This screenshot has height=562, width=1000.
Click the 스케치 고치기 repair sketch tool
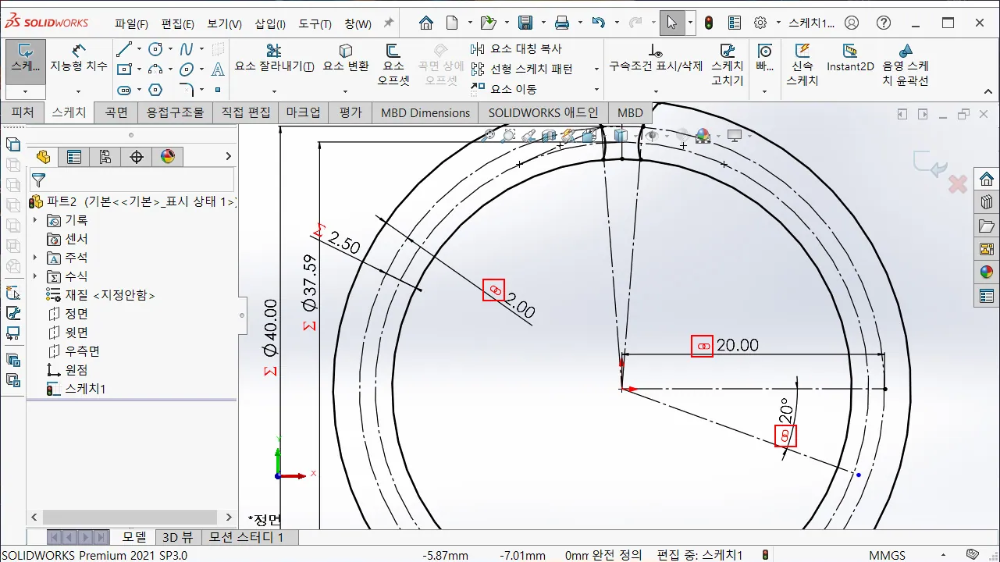click(x=728, y=64)
